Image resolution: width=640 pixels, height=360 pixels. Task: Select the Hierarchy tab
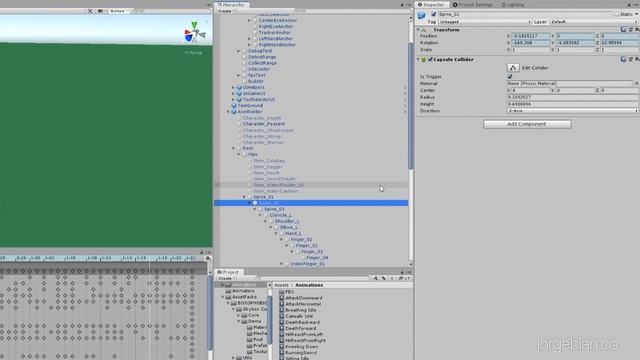coord(231,4)
